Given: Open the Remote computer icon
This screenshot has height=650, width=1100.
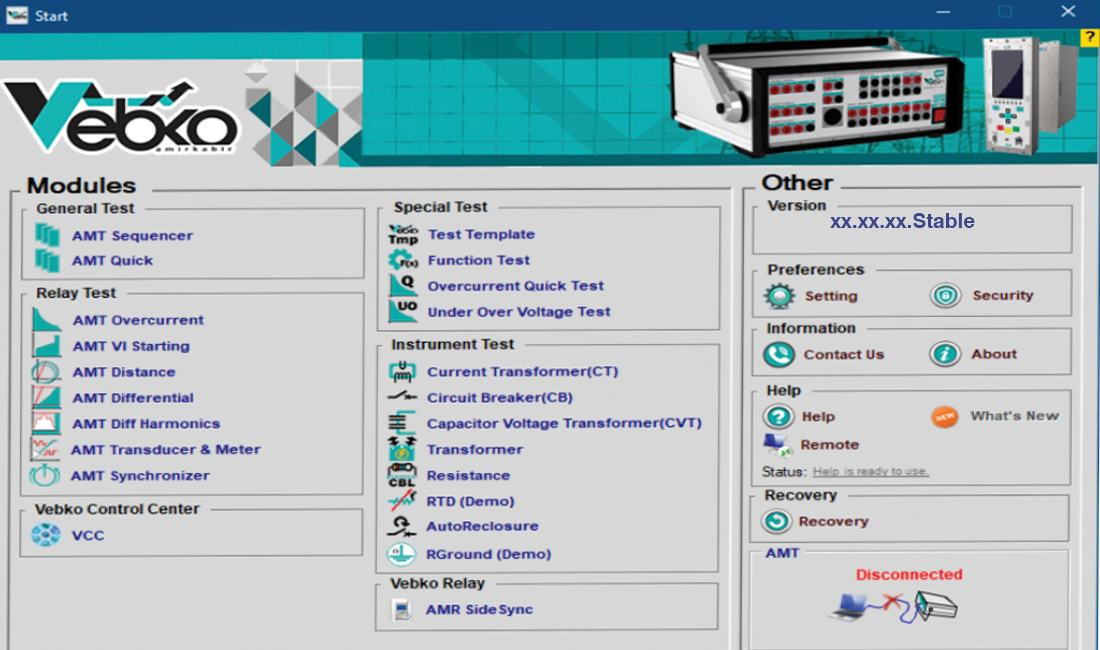Looking at the screenshot, I should tap(777, 445).
